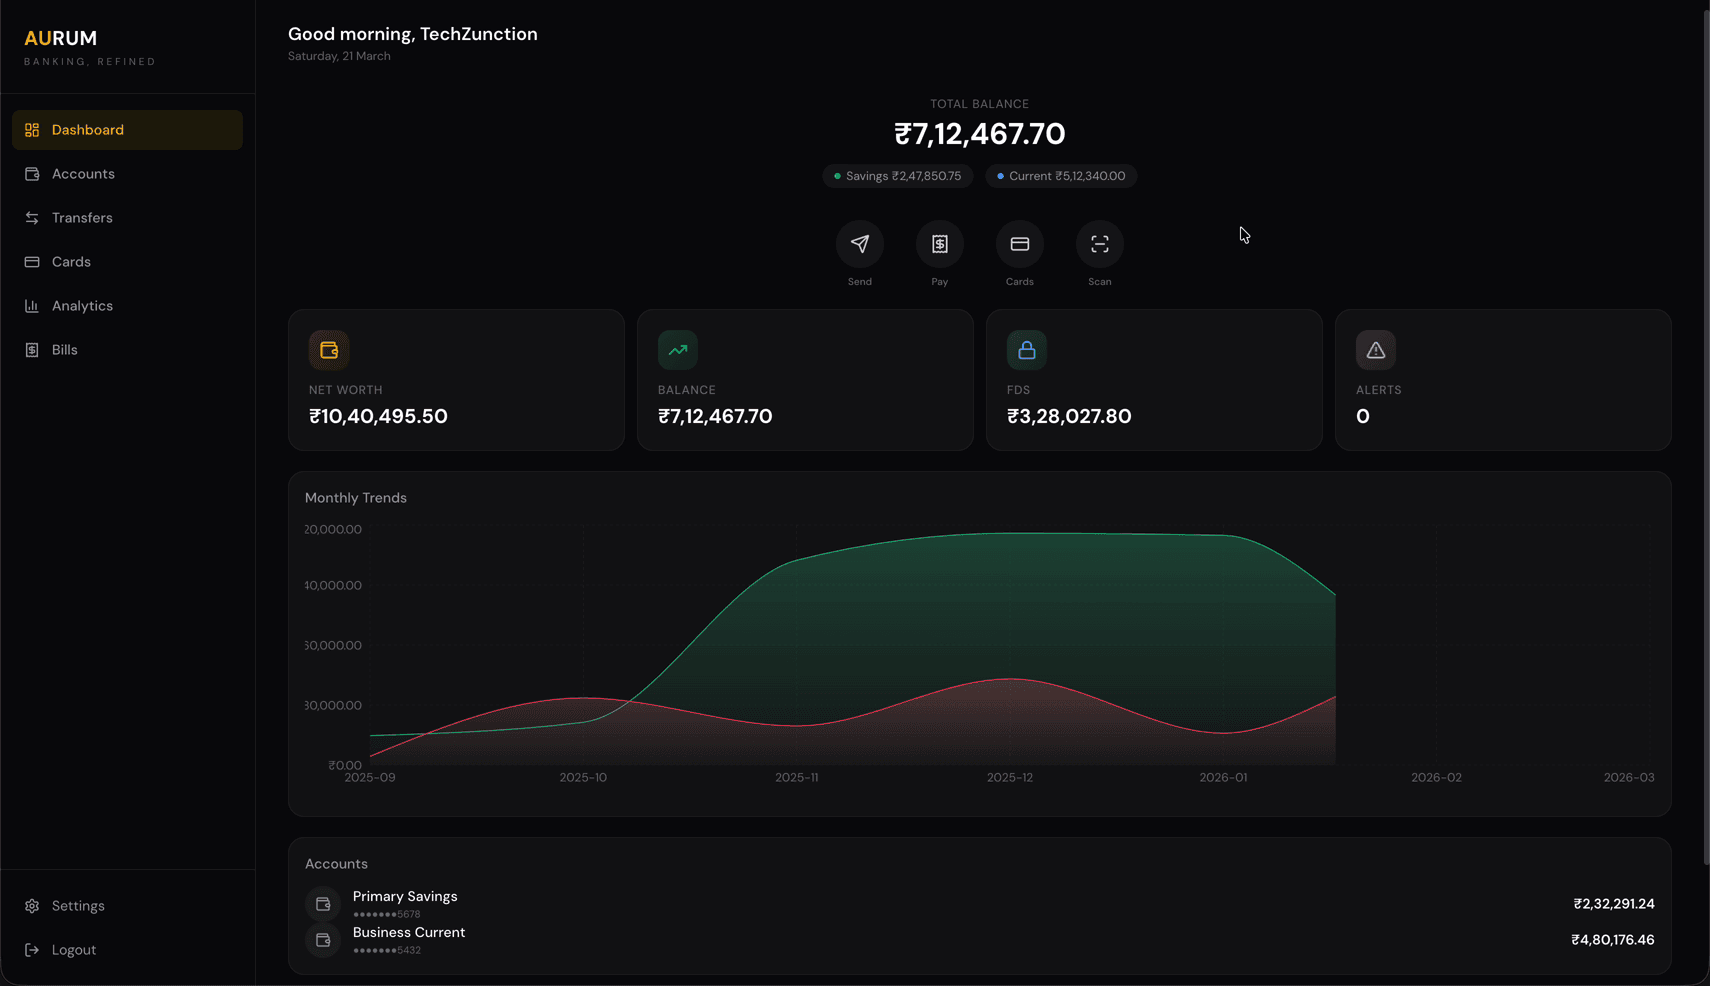Screen dimensions: 1710x986
Task: Click the lock icon on the FDS card
Action: point(1027,350)
